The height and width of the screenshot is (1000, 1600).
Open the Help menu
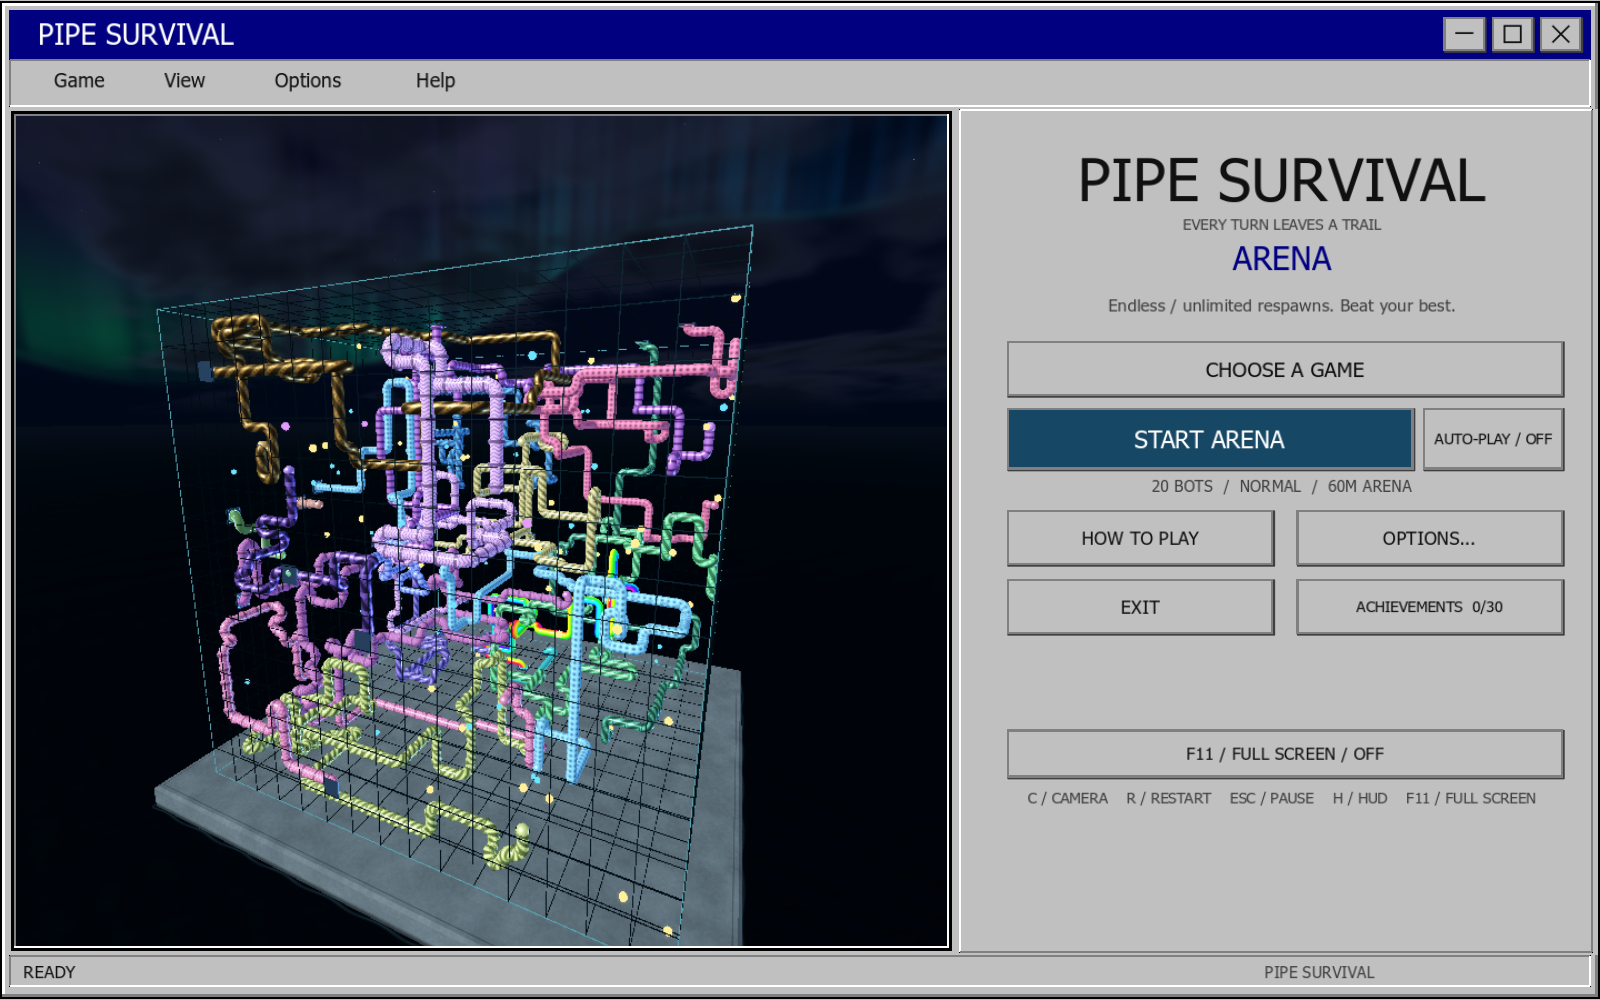tap(435, 81)
